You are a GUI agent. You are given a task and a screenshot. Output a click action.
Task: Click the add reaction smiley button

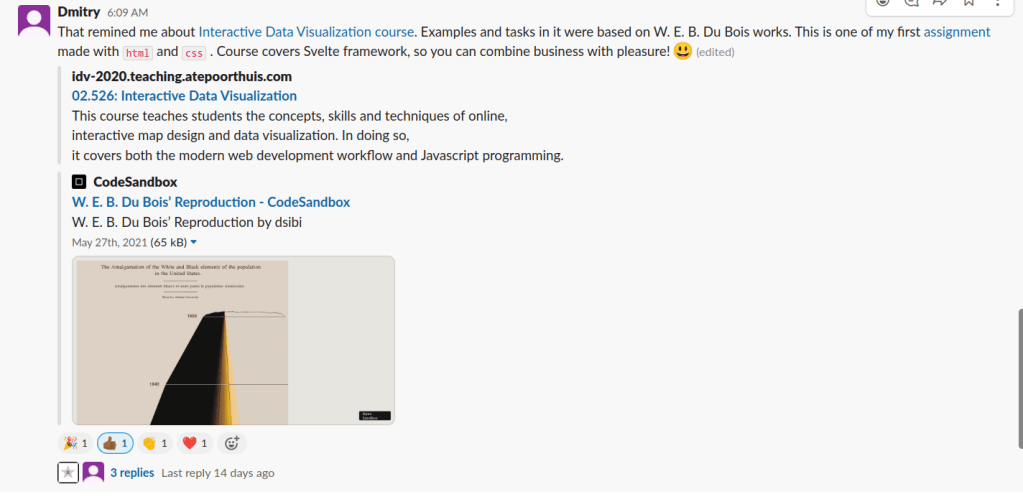232,443
